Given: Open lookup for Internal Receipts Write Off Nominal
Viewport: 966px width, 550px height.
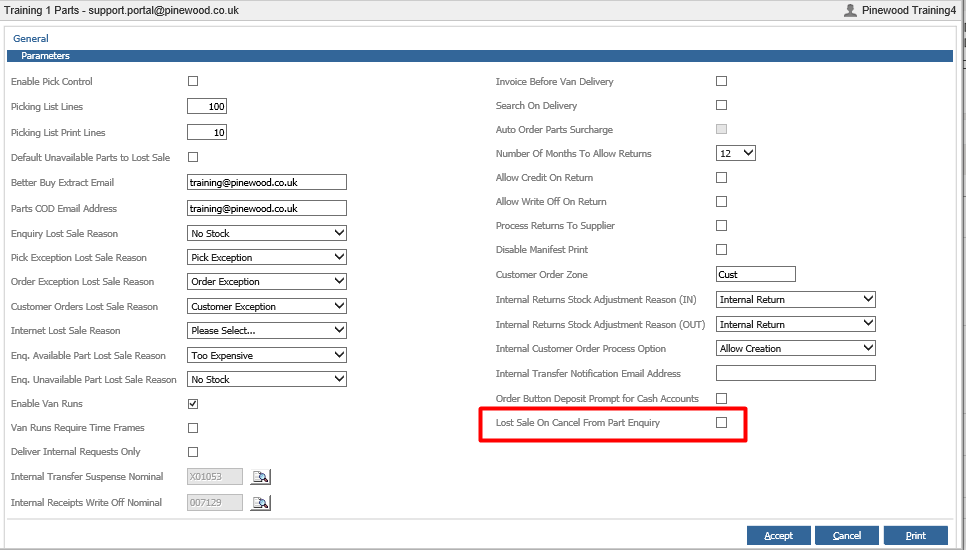Looking at the screenshot, I should tap(261, 503).
